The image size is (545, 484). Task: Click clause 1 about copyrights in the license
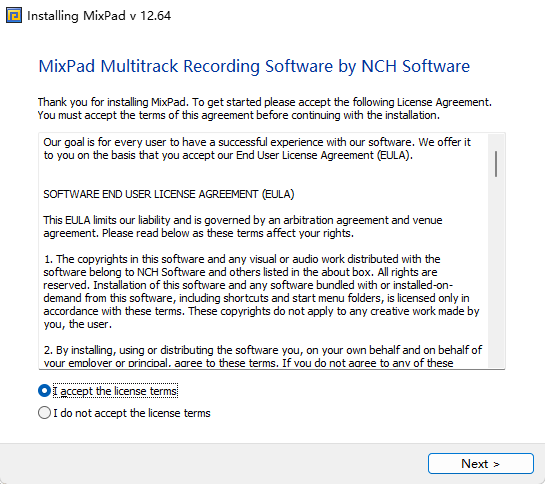(261, 291)
